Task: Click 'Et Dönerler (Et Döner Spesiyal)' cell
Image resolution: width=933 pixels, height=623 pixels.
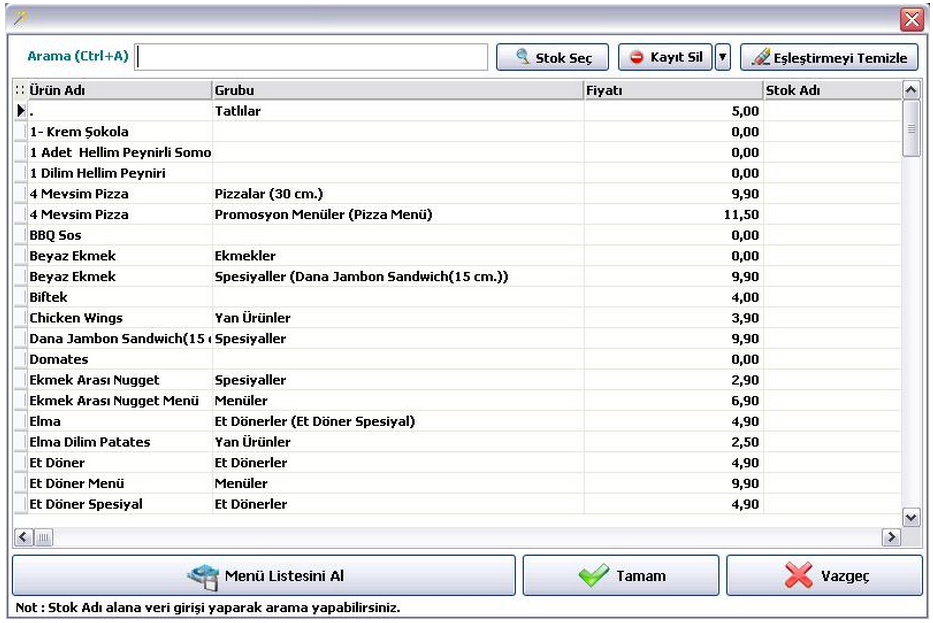Action: (398, 421)
